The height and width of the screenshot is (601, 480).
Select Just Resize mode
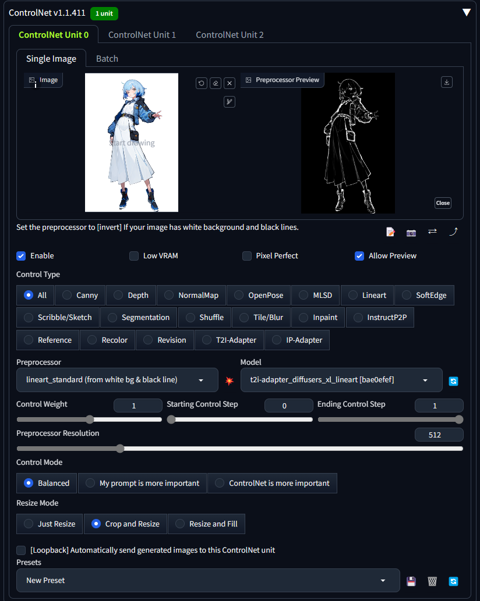coord(49,524)
